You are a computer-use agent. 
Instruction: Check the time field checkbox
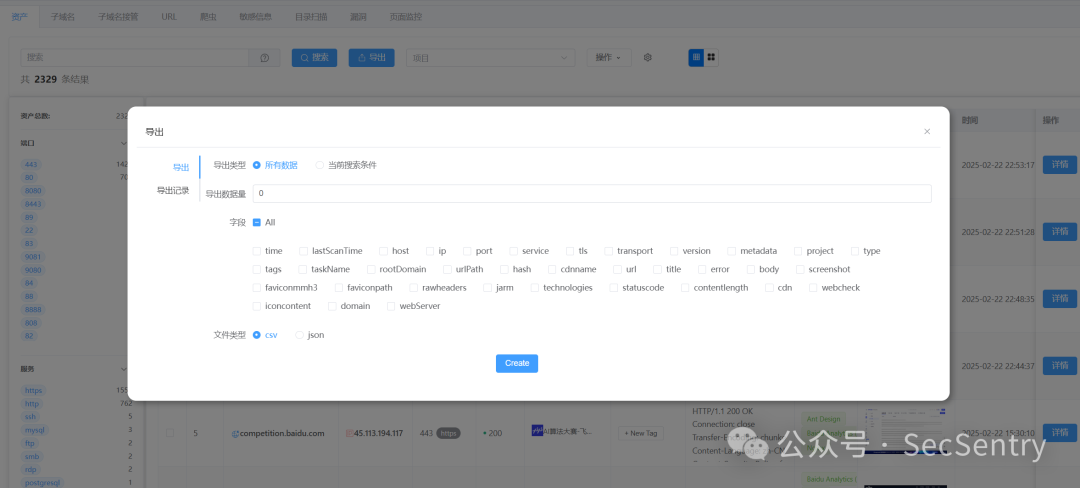pos(257,251)
